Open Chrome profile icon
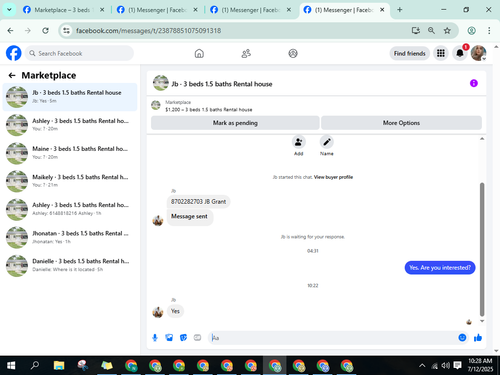Image resolution: width=500 pixels, height=375 pixels. click(x=471, y=31)
